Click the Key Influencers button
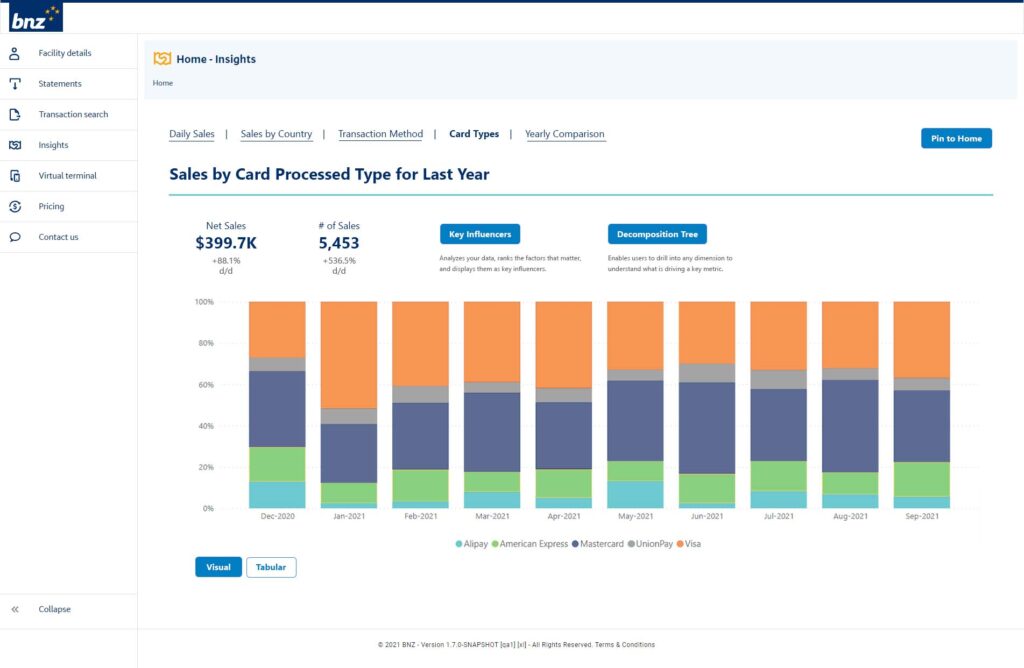 tap(480, 234)
